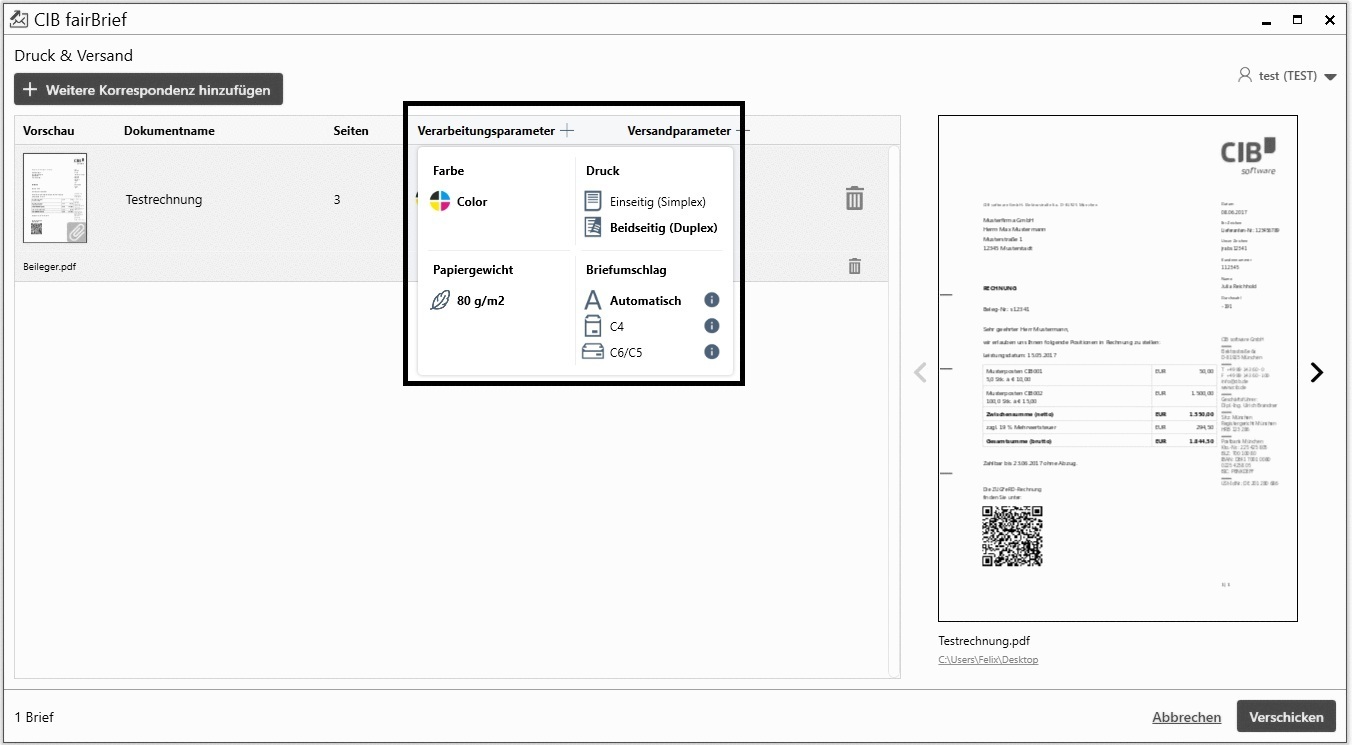Click the user profile icon
Viewport: 1352px width, 745px height.
(x=1245, y=75)
